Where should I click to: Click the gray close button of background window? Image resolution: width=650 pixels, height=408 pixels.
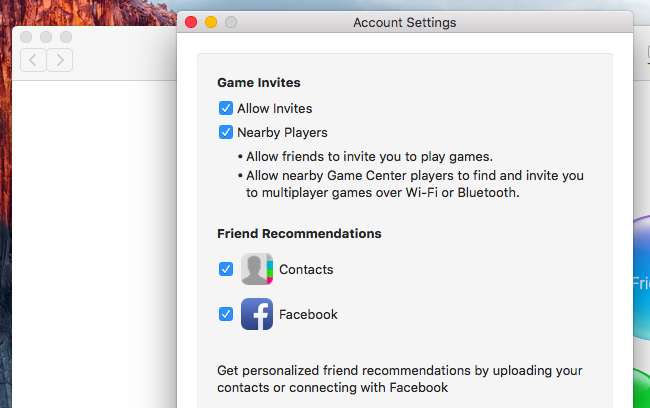click(x=27, y=37)
